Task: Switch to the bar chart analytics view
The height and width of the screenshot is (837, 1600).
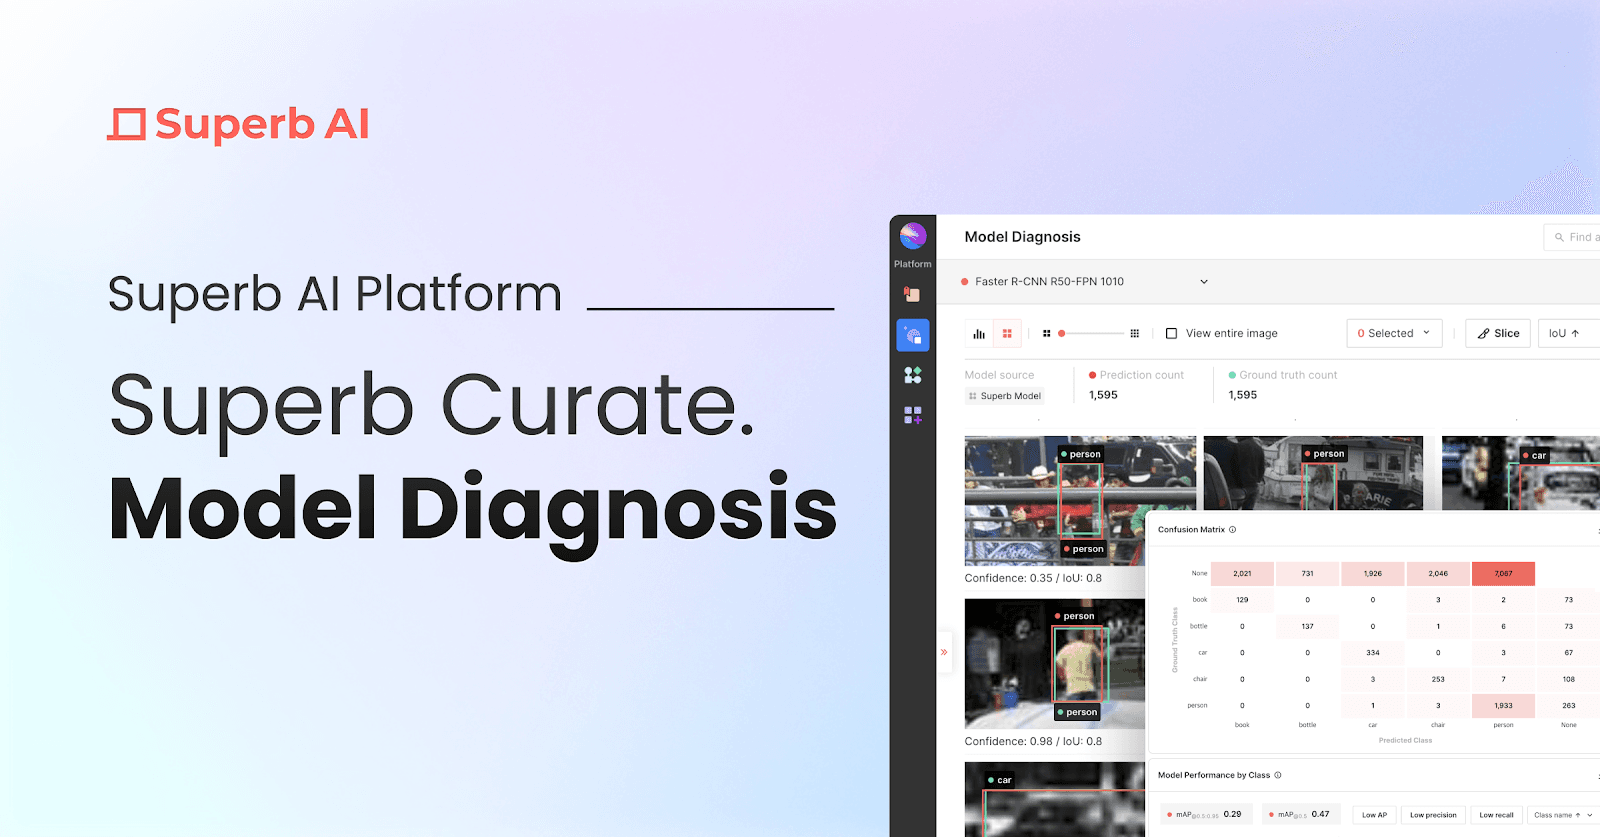Action: [x=979, y=334]
